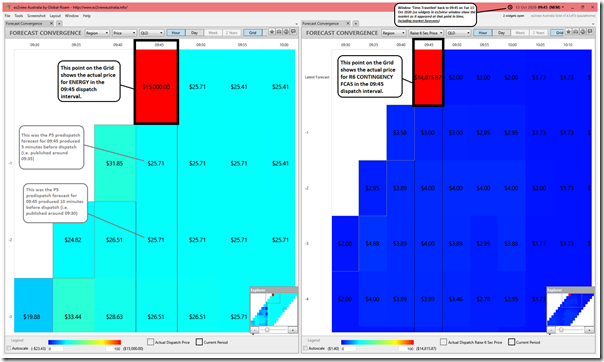The height and width of the screenshot is (362, 604).
Task: Select the Hour view button in right widget
Action: (483, 33)
